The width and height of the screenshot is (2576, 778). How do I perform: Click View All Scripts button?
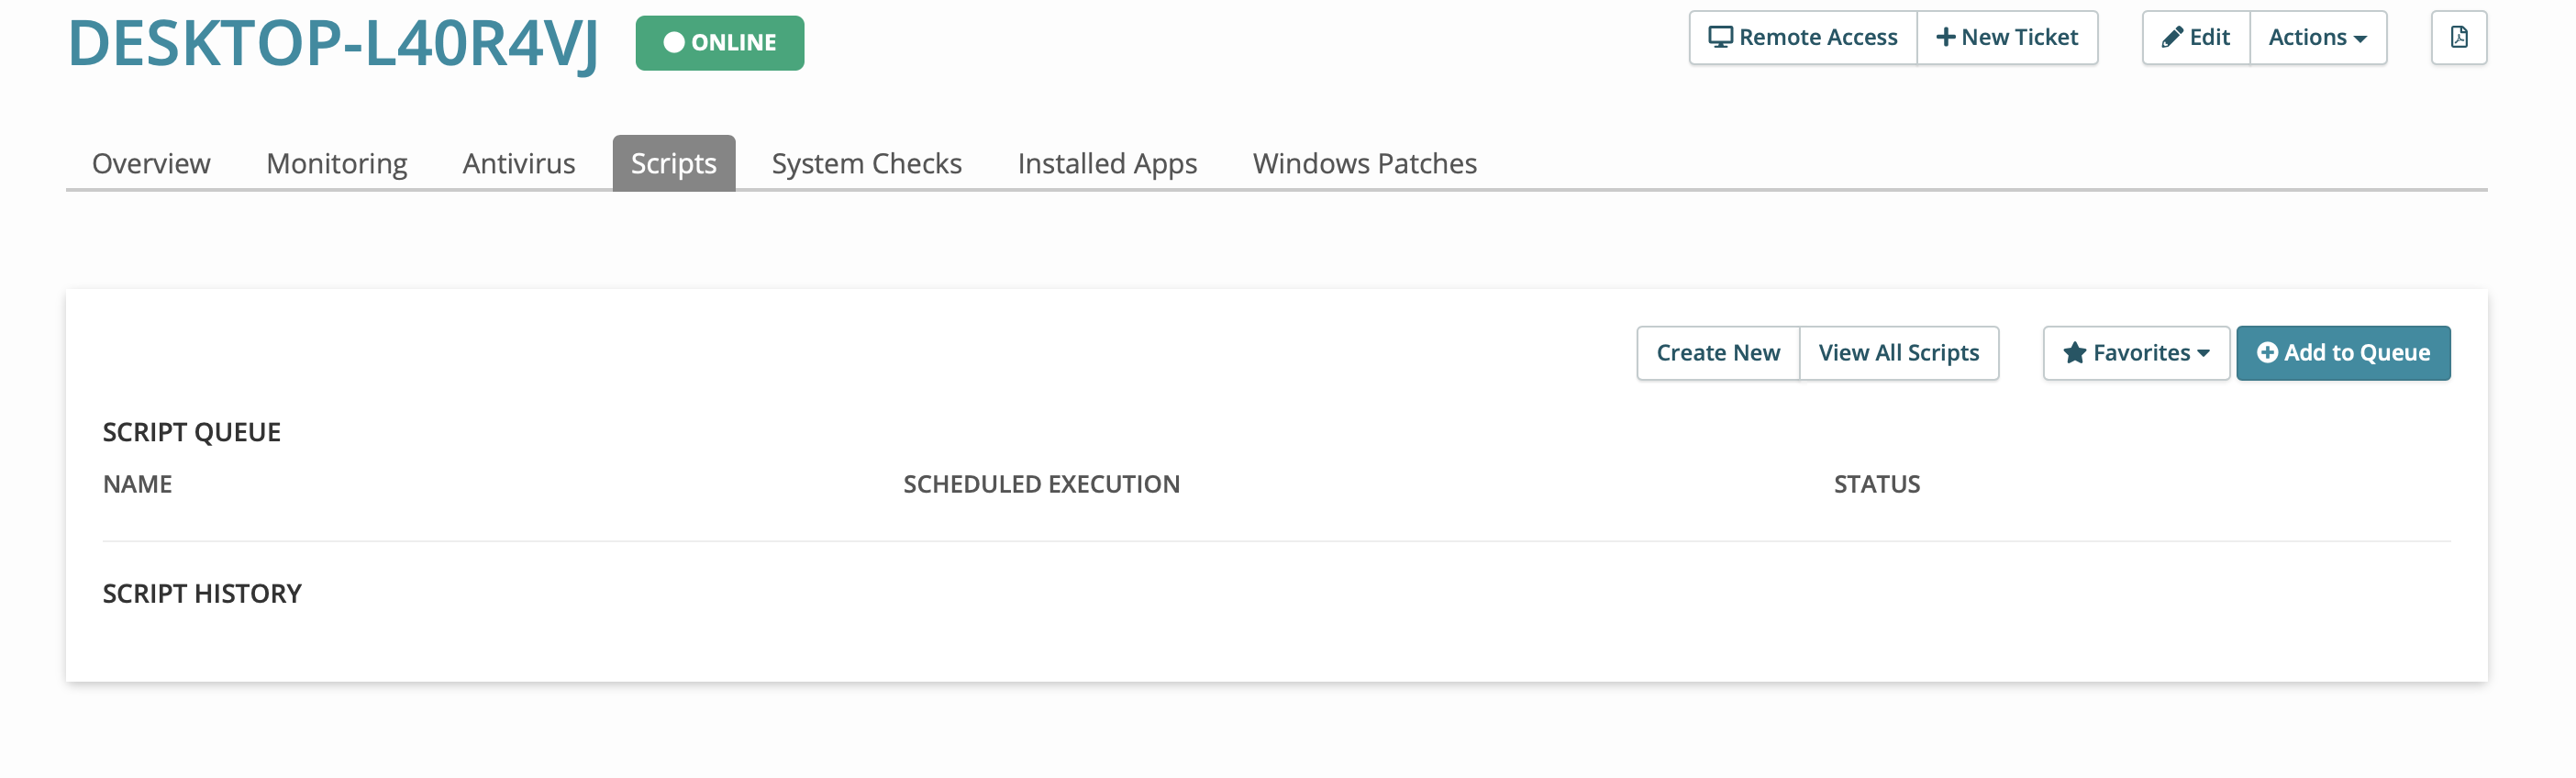point(1898,353)
